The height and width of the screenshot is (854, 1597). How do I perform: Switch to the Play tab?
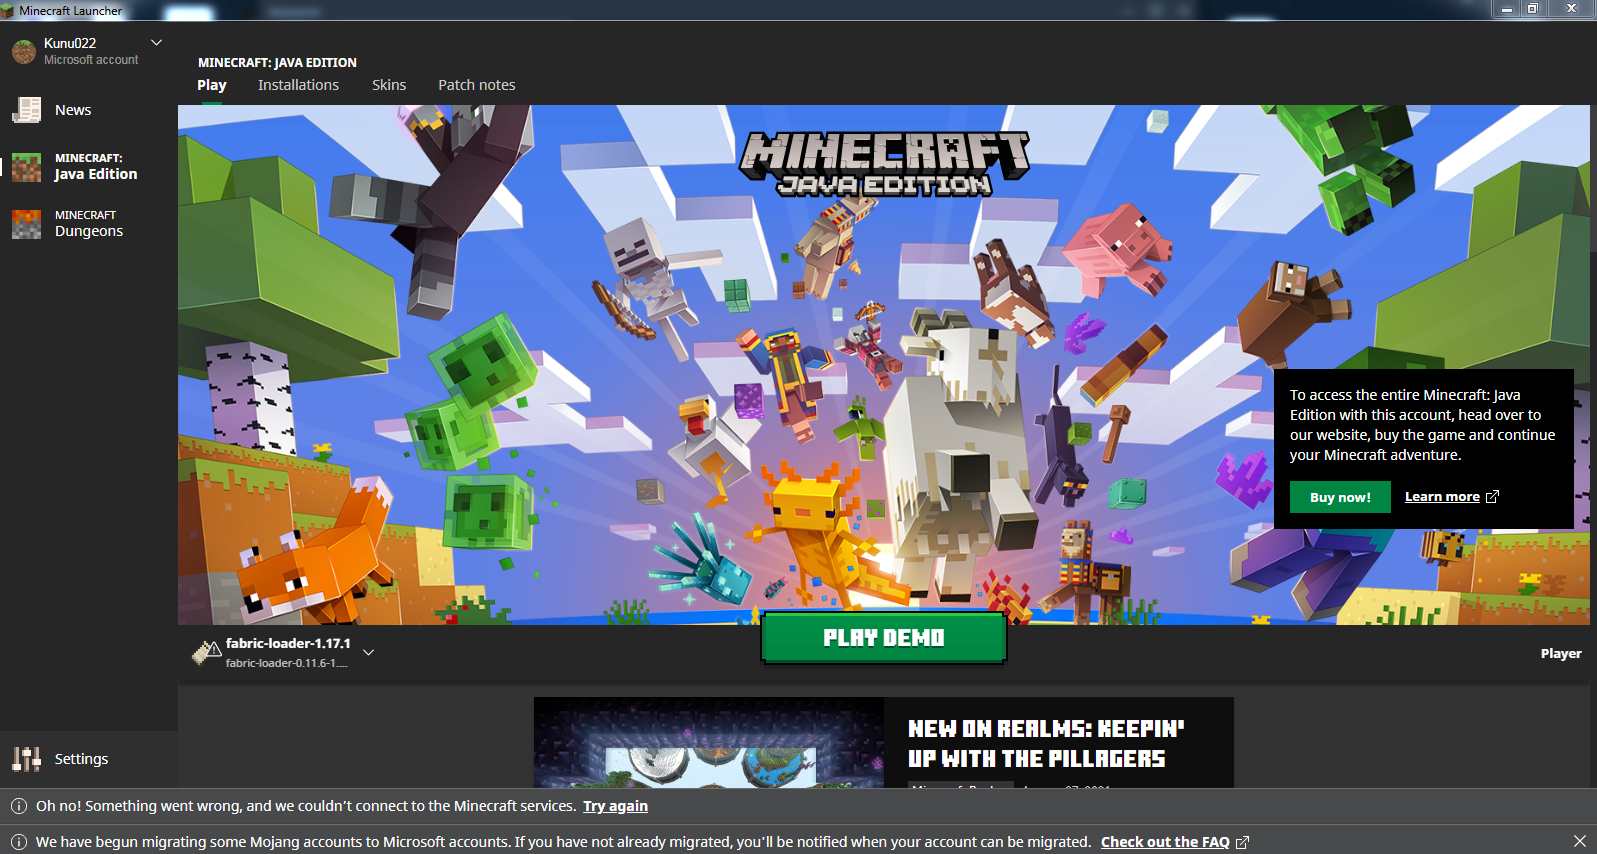pyautogui.click(x=212, y=85)
